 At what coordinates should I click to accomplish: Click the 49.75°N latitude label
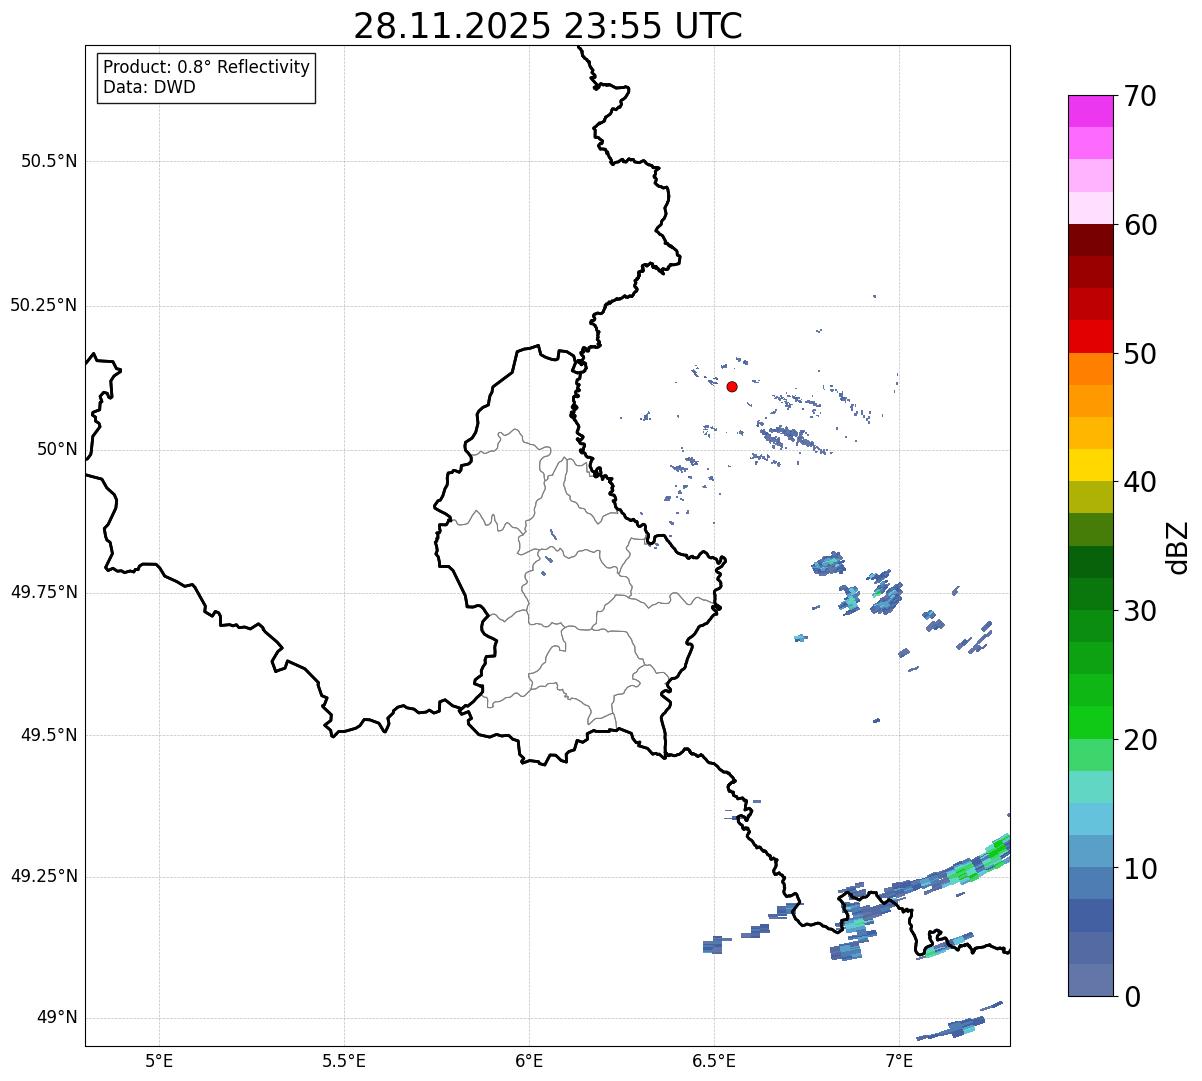click(43, 592)
